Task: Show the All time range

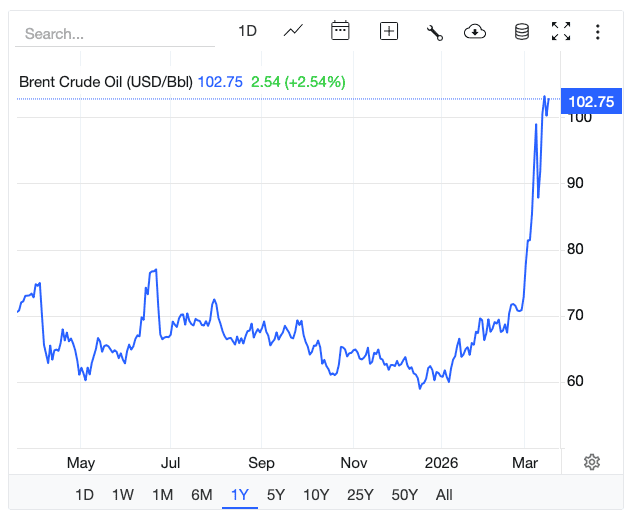Action: pyautogui.click(x=444, y=494)
